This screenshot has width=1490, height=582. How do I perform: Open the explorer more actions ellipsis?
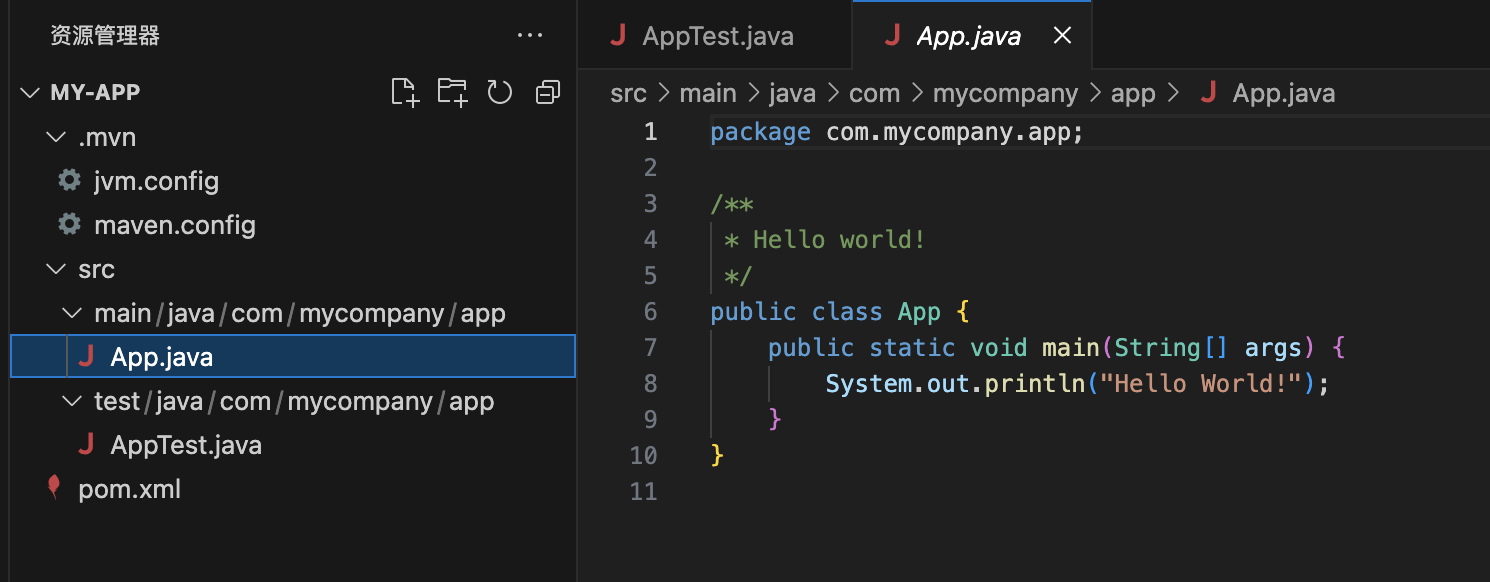[529, 36]
